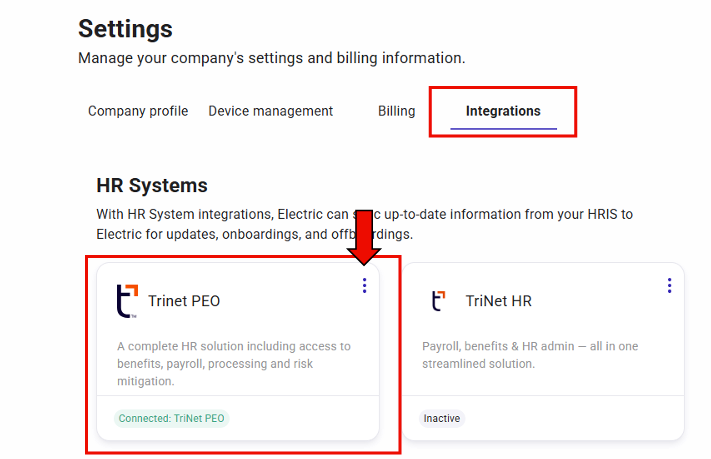Screen dimensions: 711x459
Task: Click the Manage your company's settings subtitle
Action: coord(271,59)
